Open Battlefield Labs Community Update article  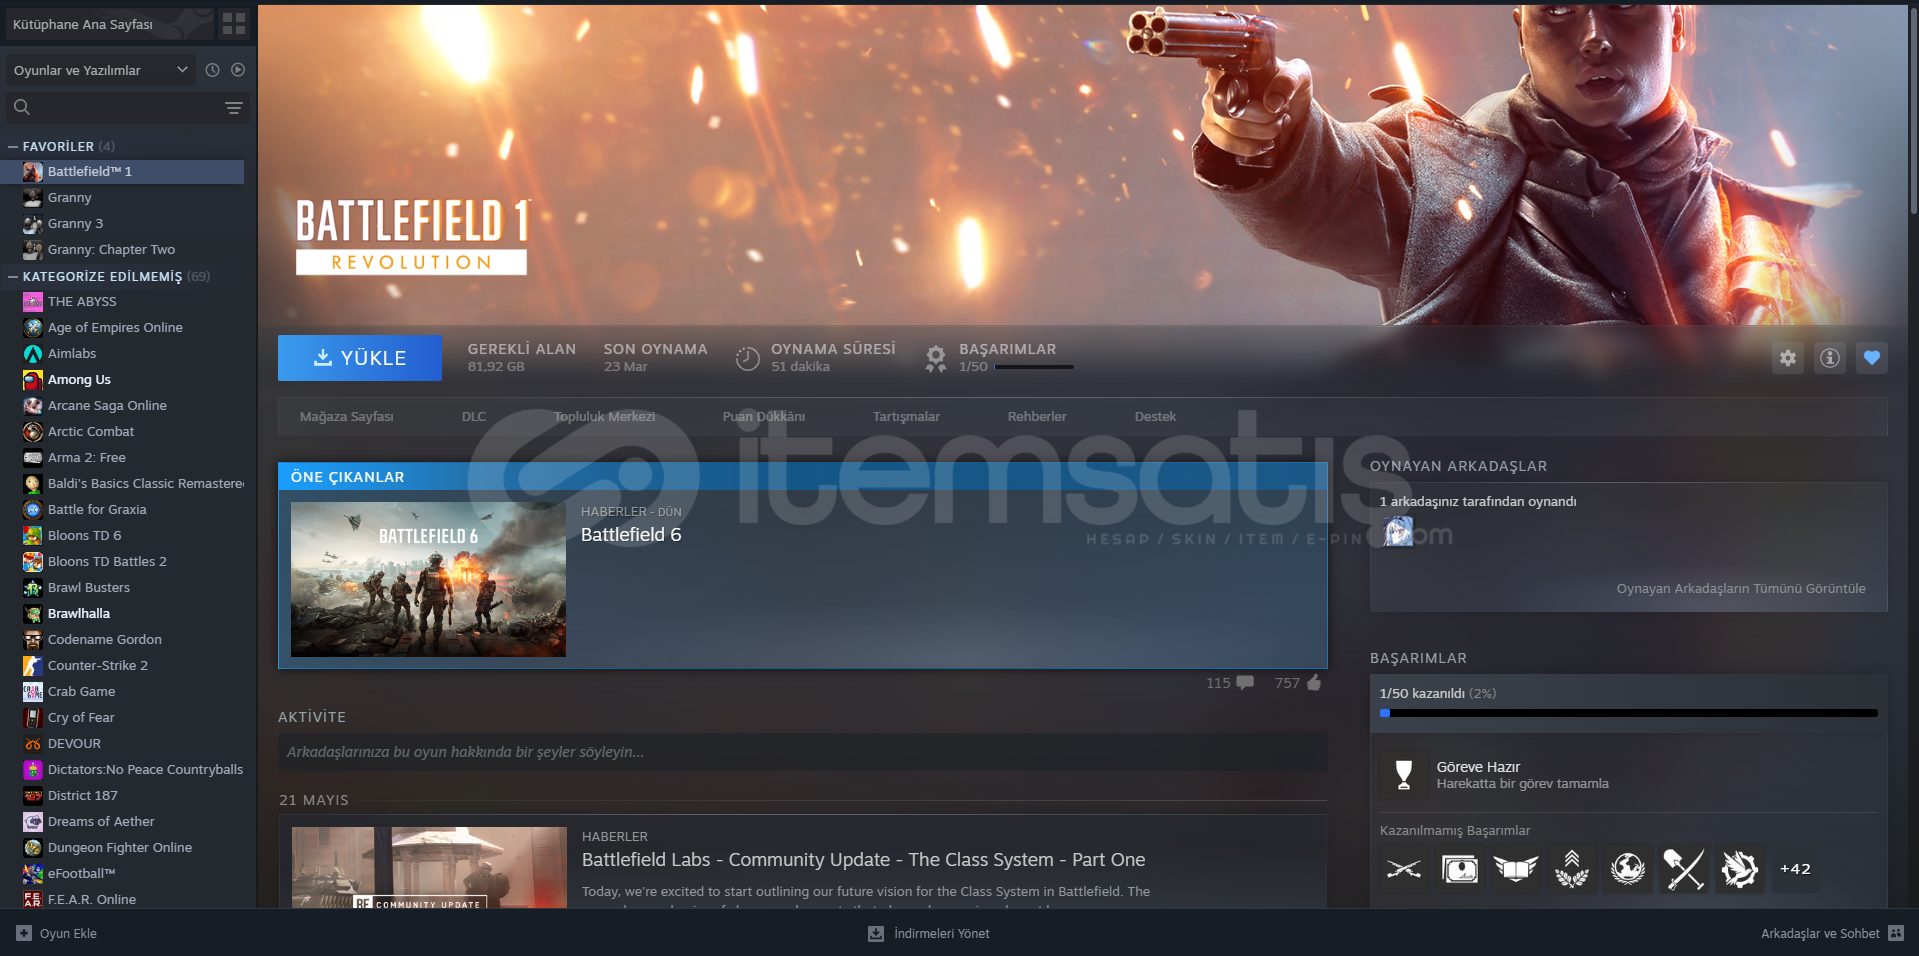click(864, 860)
